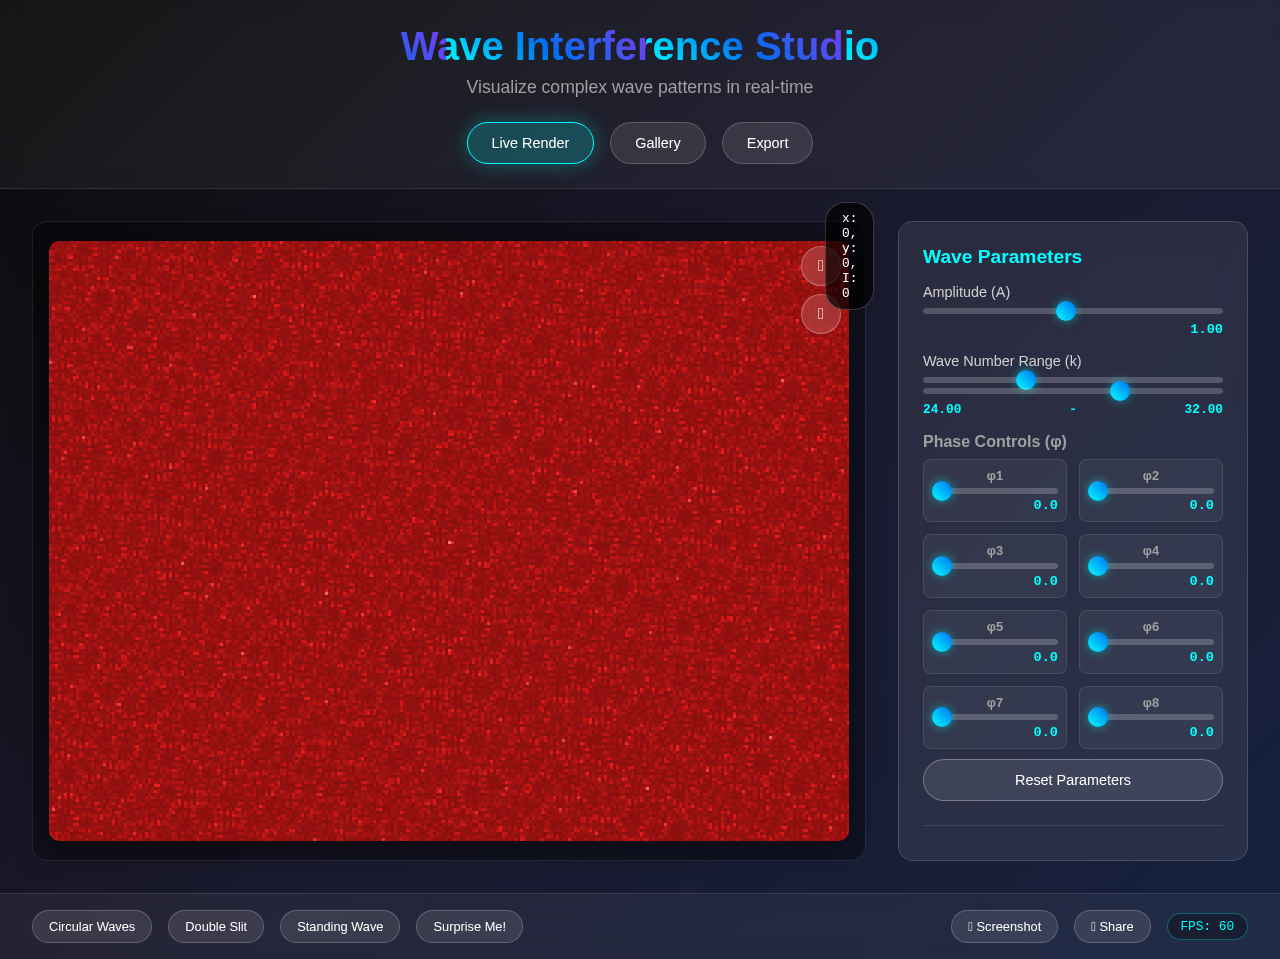This screenshot has height=959, width=1280.
Task: Click the top circular overlay icon on canvas
Action: point(820,265)
